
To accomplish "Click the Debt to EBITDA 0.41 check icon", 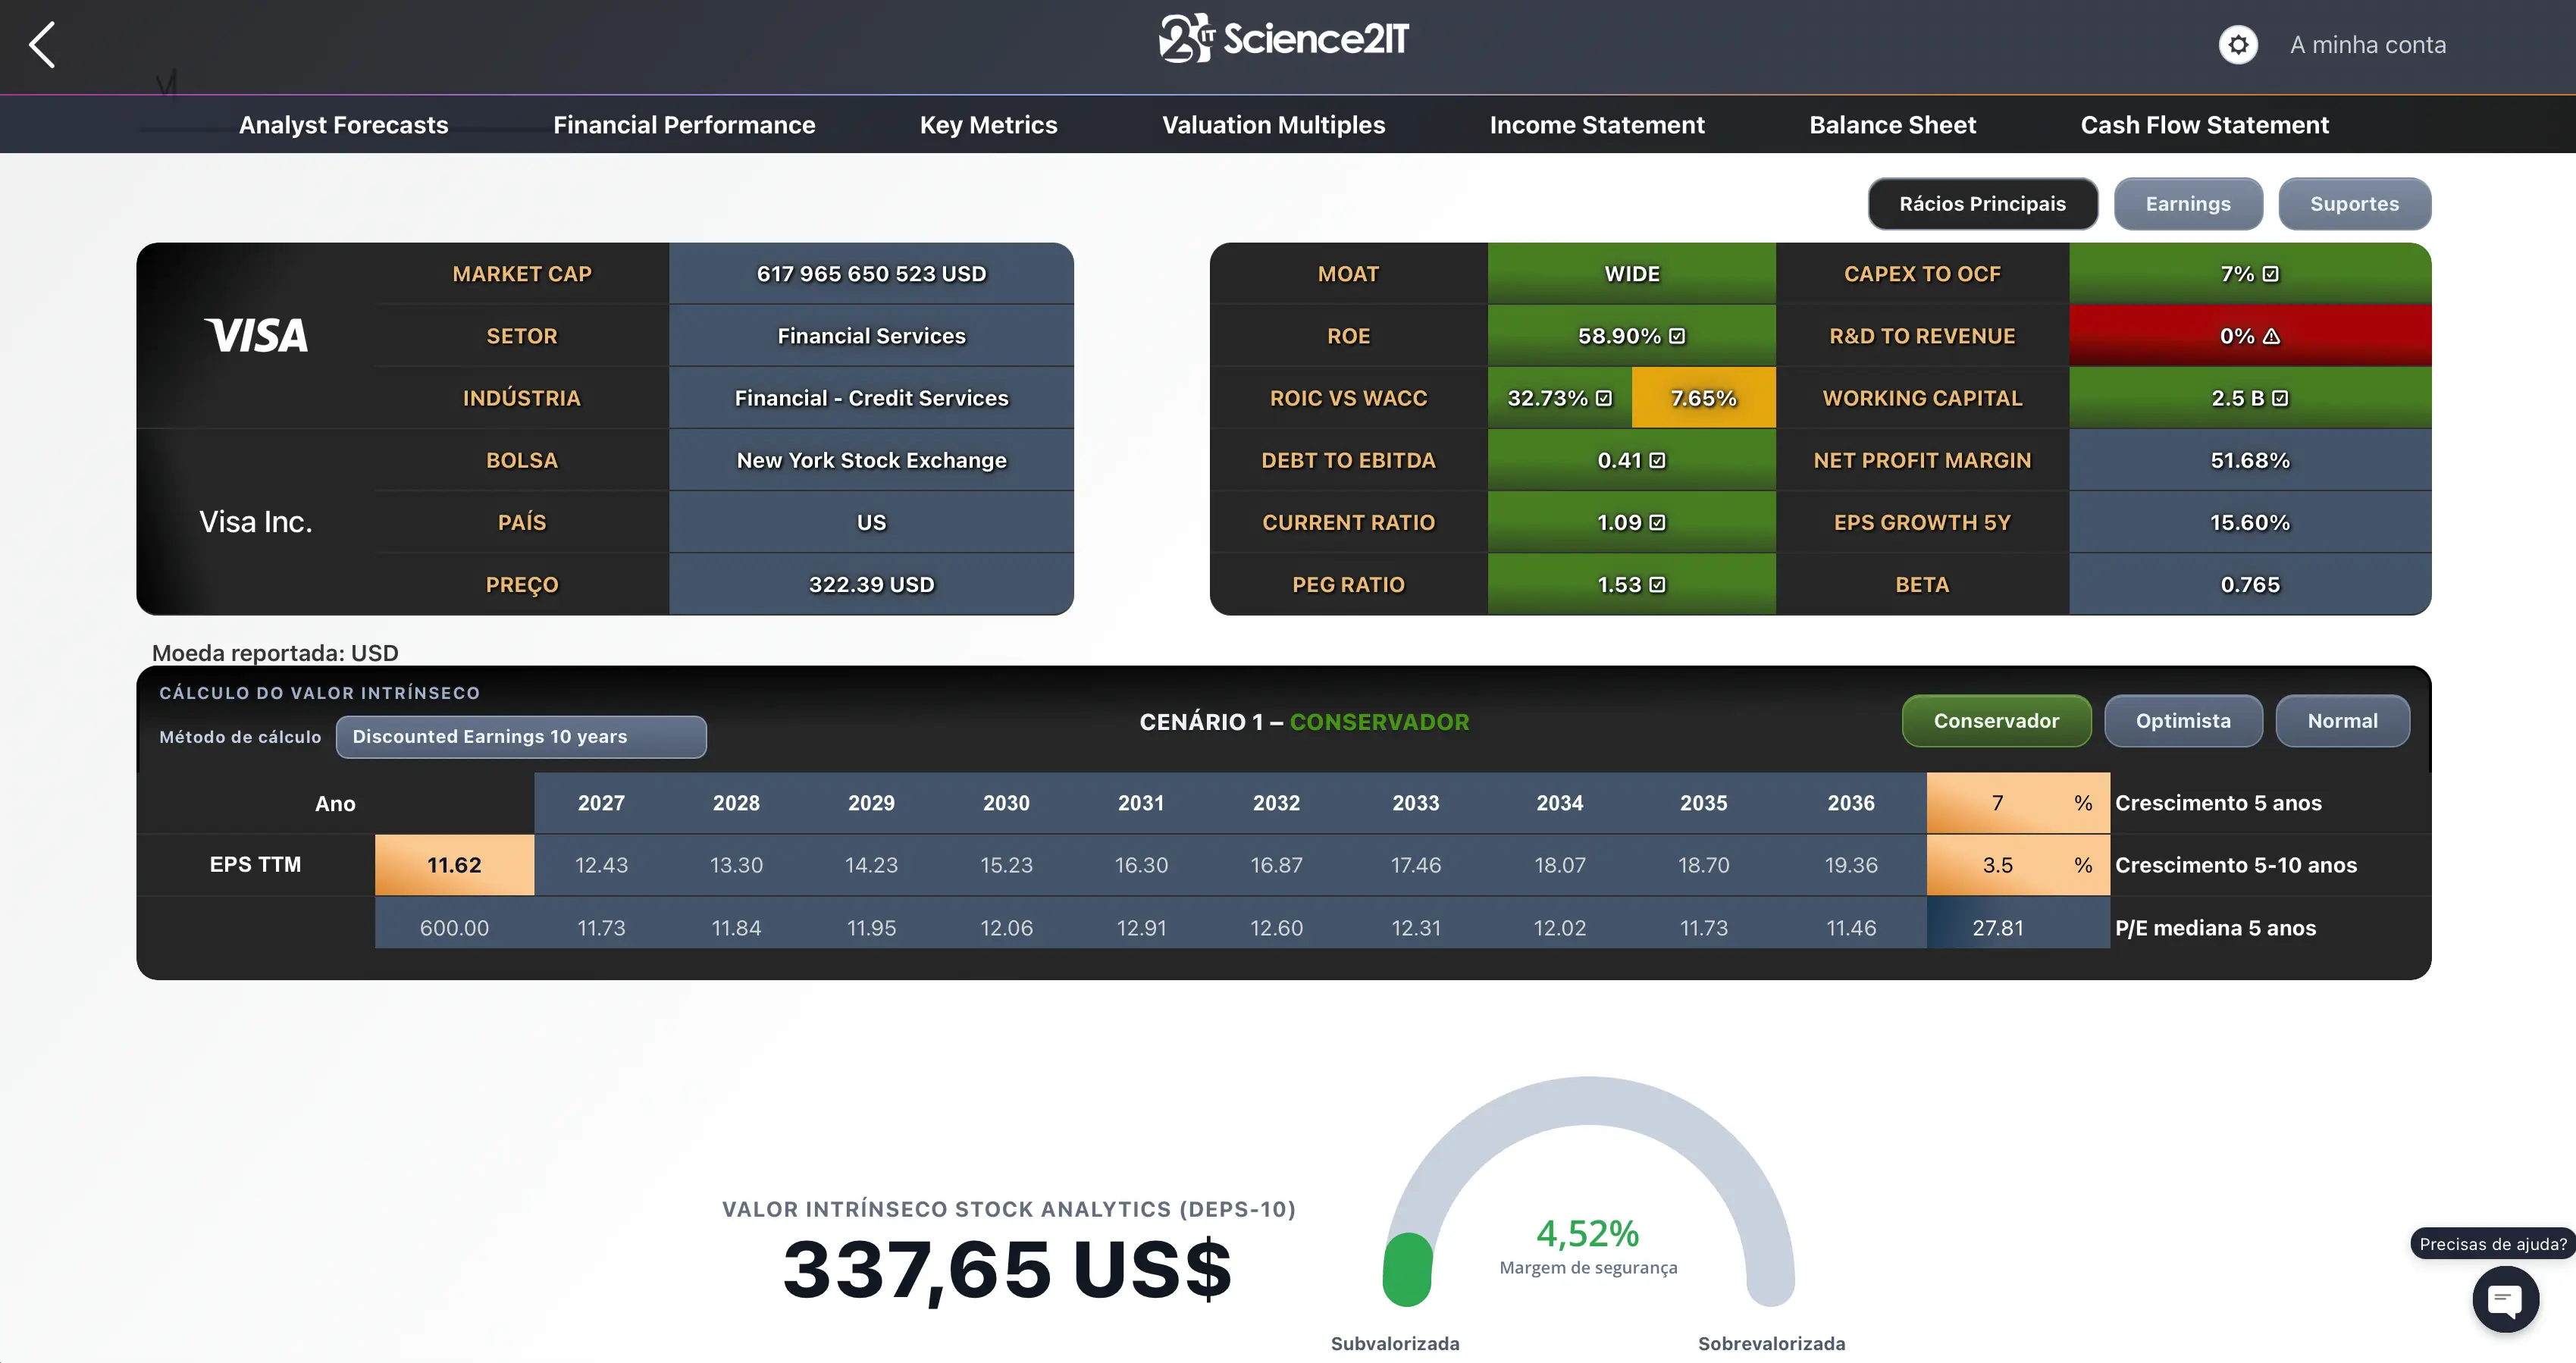I will (1657, 460).
